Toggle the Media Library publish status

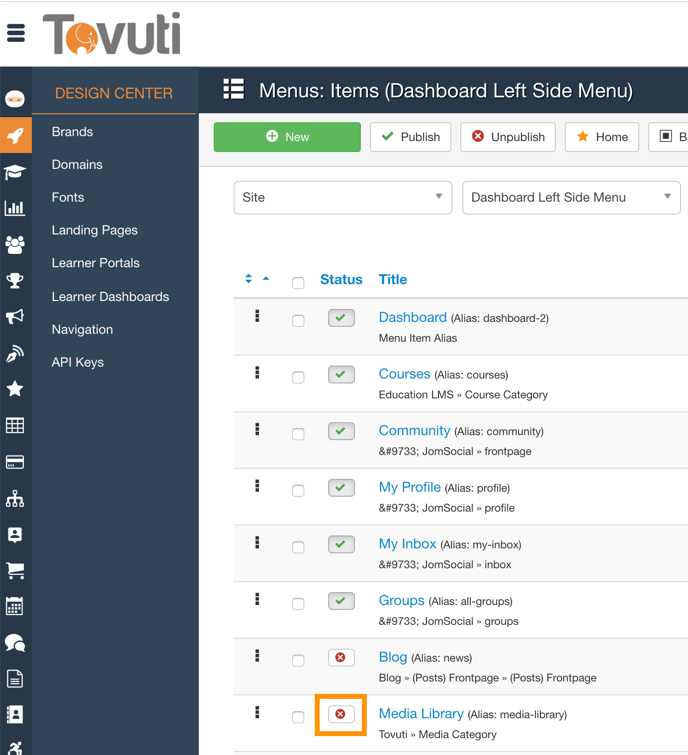[340, 715]
